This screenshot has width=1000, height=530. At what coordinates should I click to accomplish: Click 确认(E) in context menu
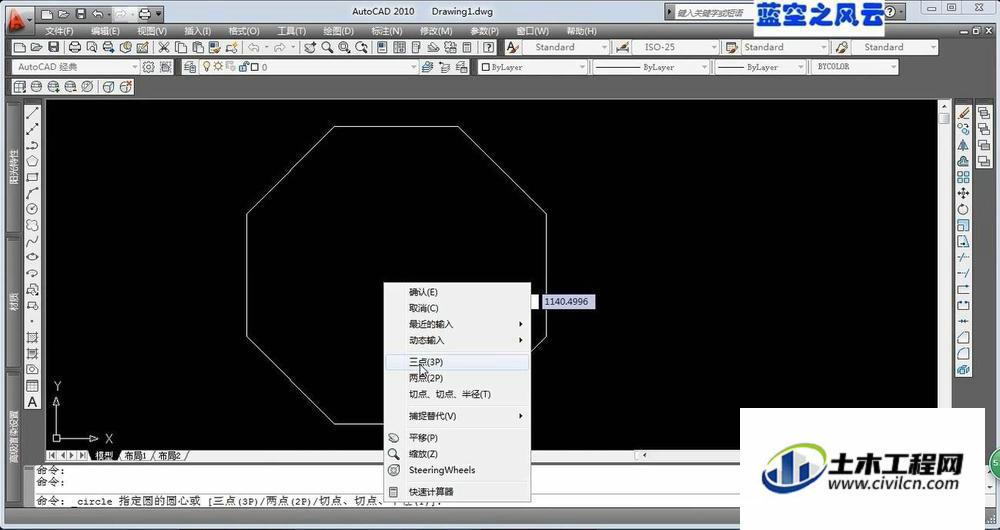[458, 292]
